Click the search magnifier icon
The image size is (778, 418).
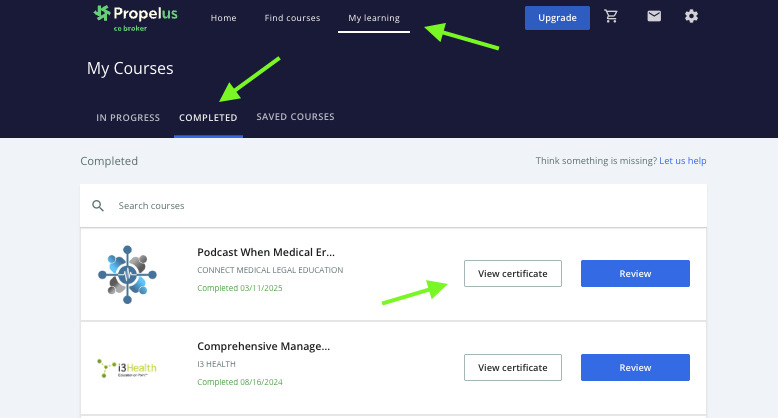(98, 205)
